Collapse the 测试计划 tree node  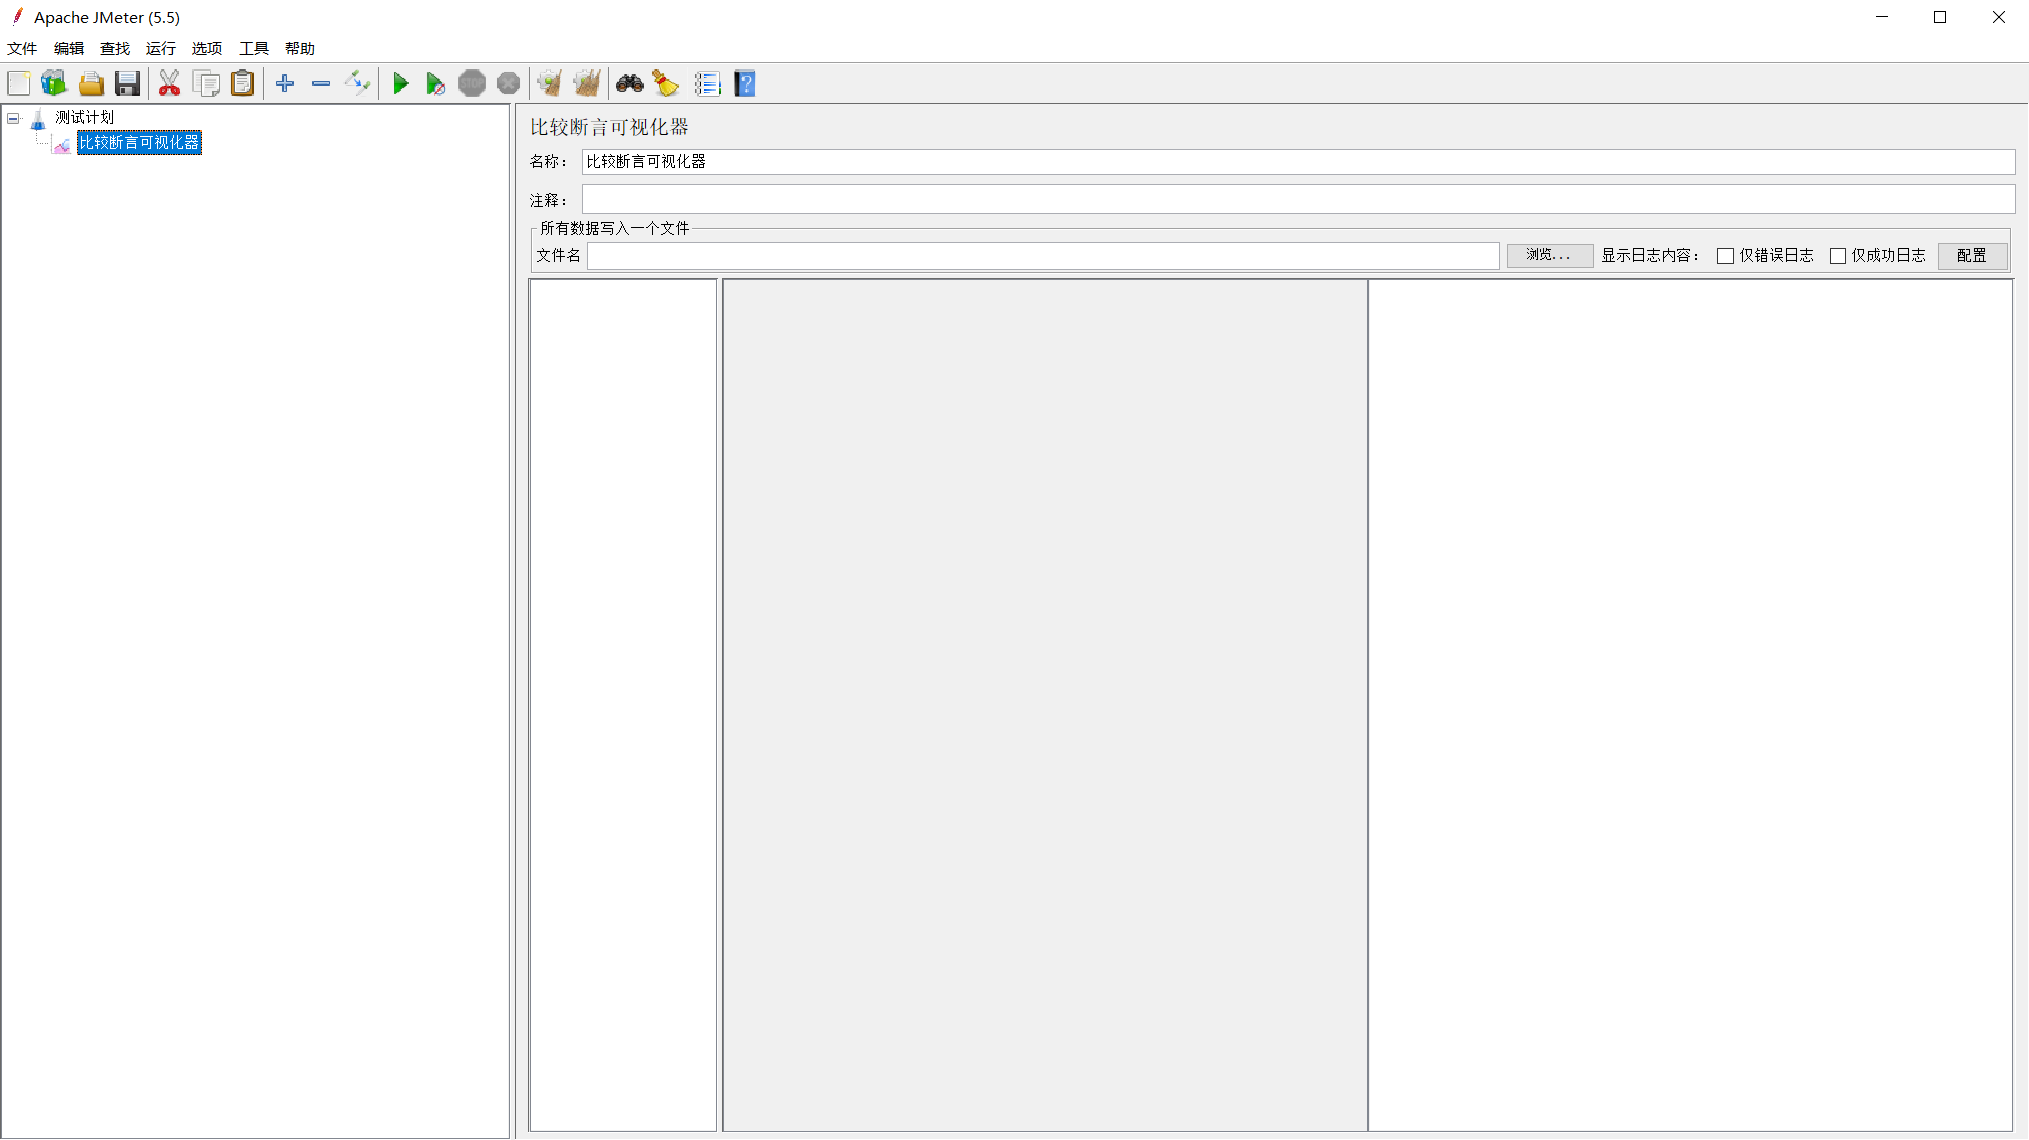tap(13, 119)
